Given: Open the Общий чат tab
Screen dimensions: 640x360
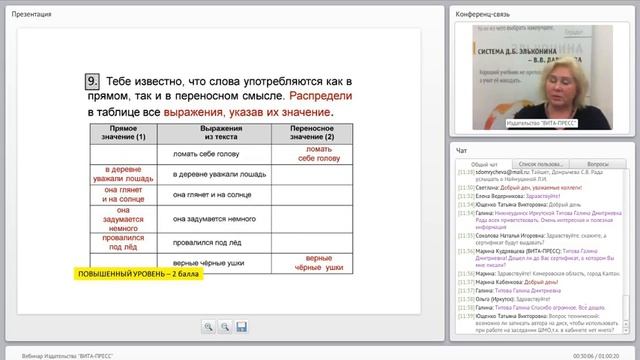Looking at the screenshot, I should coord(484,164).
